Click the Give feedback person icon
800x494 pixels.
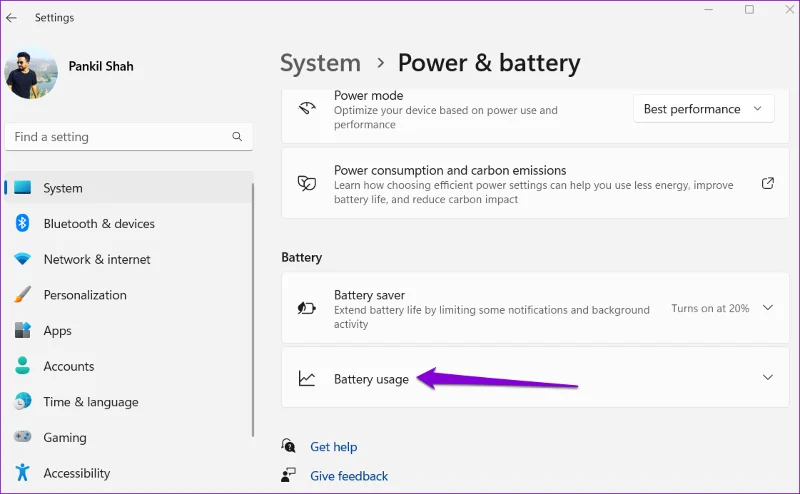(288, 475)
